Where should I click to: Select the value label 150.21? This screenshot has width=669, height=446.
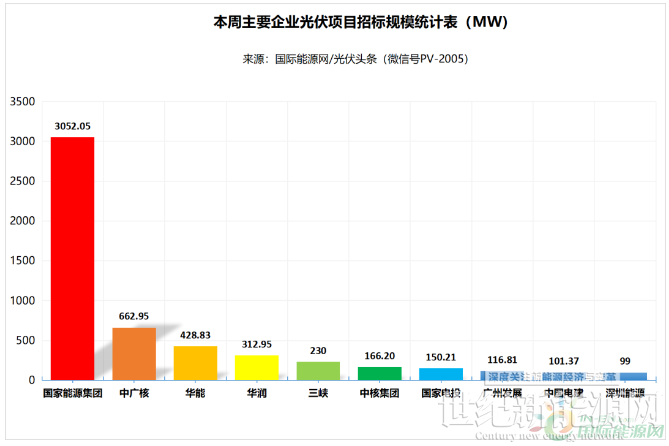coord(441,357)
